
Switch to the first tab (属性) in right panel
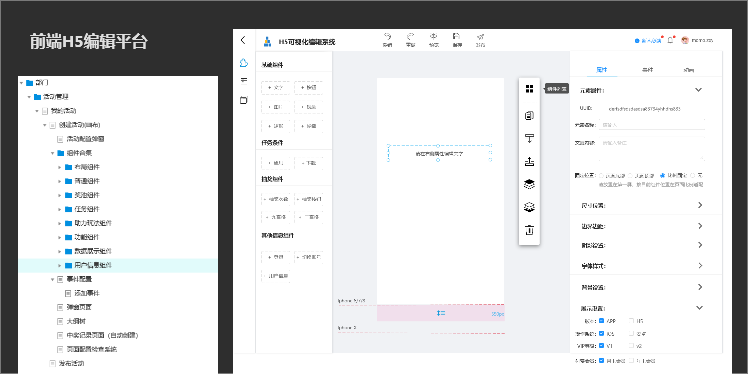click(602, 70)
